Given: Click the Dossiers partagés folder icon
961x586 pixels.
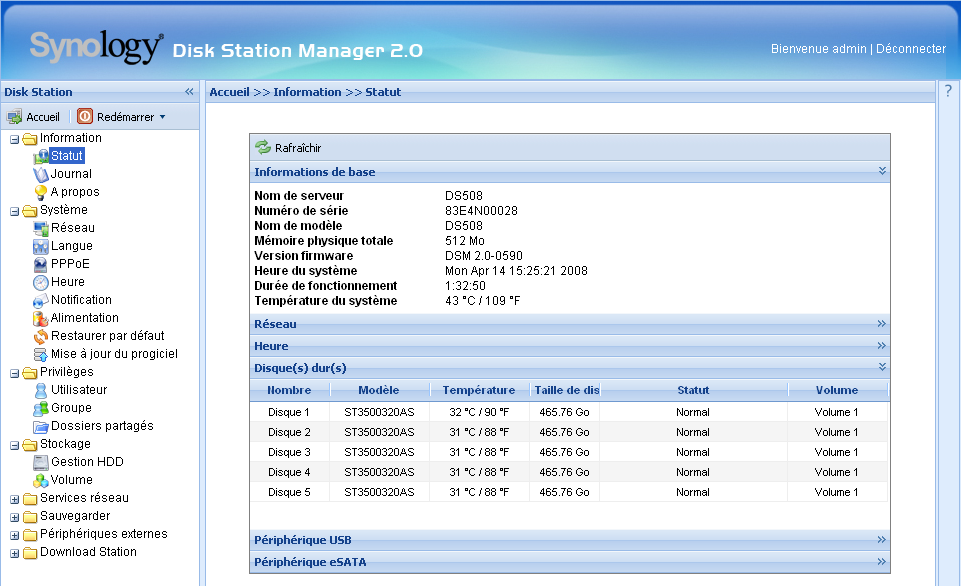Looking at the screenshot, I should 40,427.
